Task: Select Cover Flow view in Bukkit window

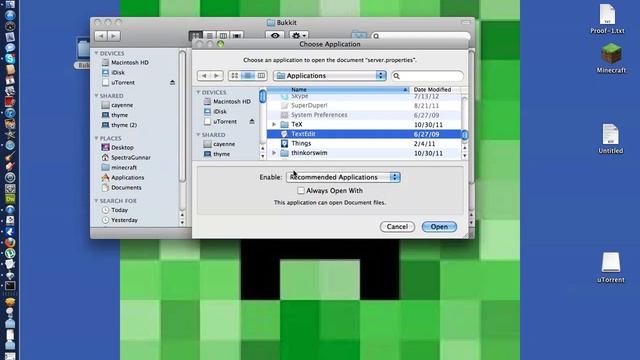Action: coord(237,36)
